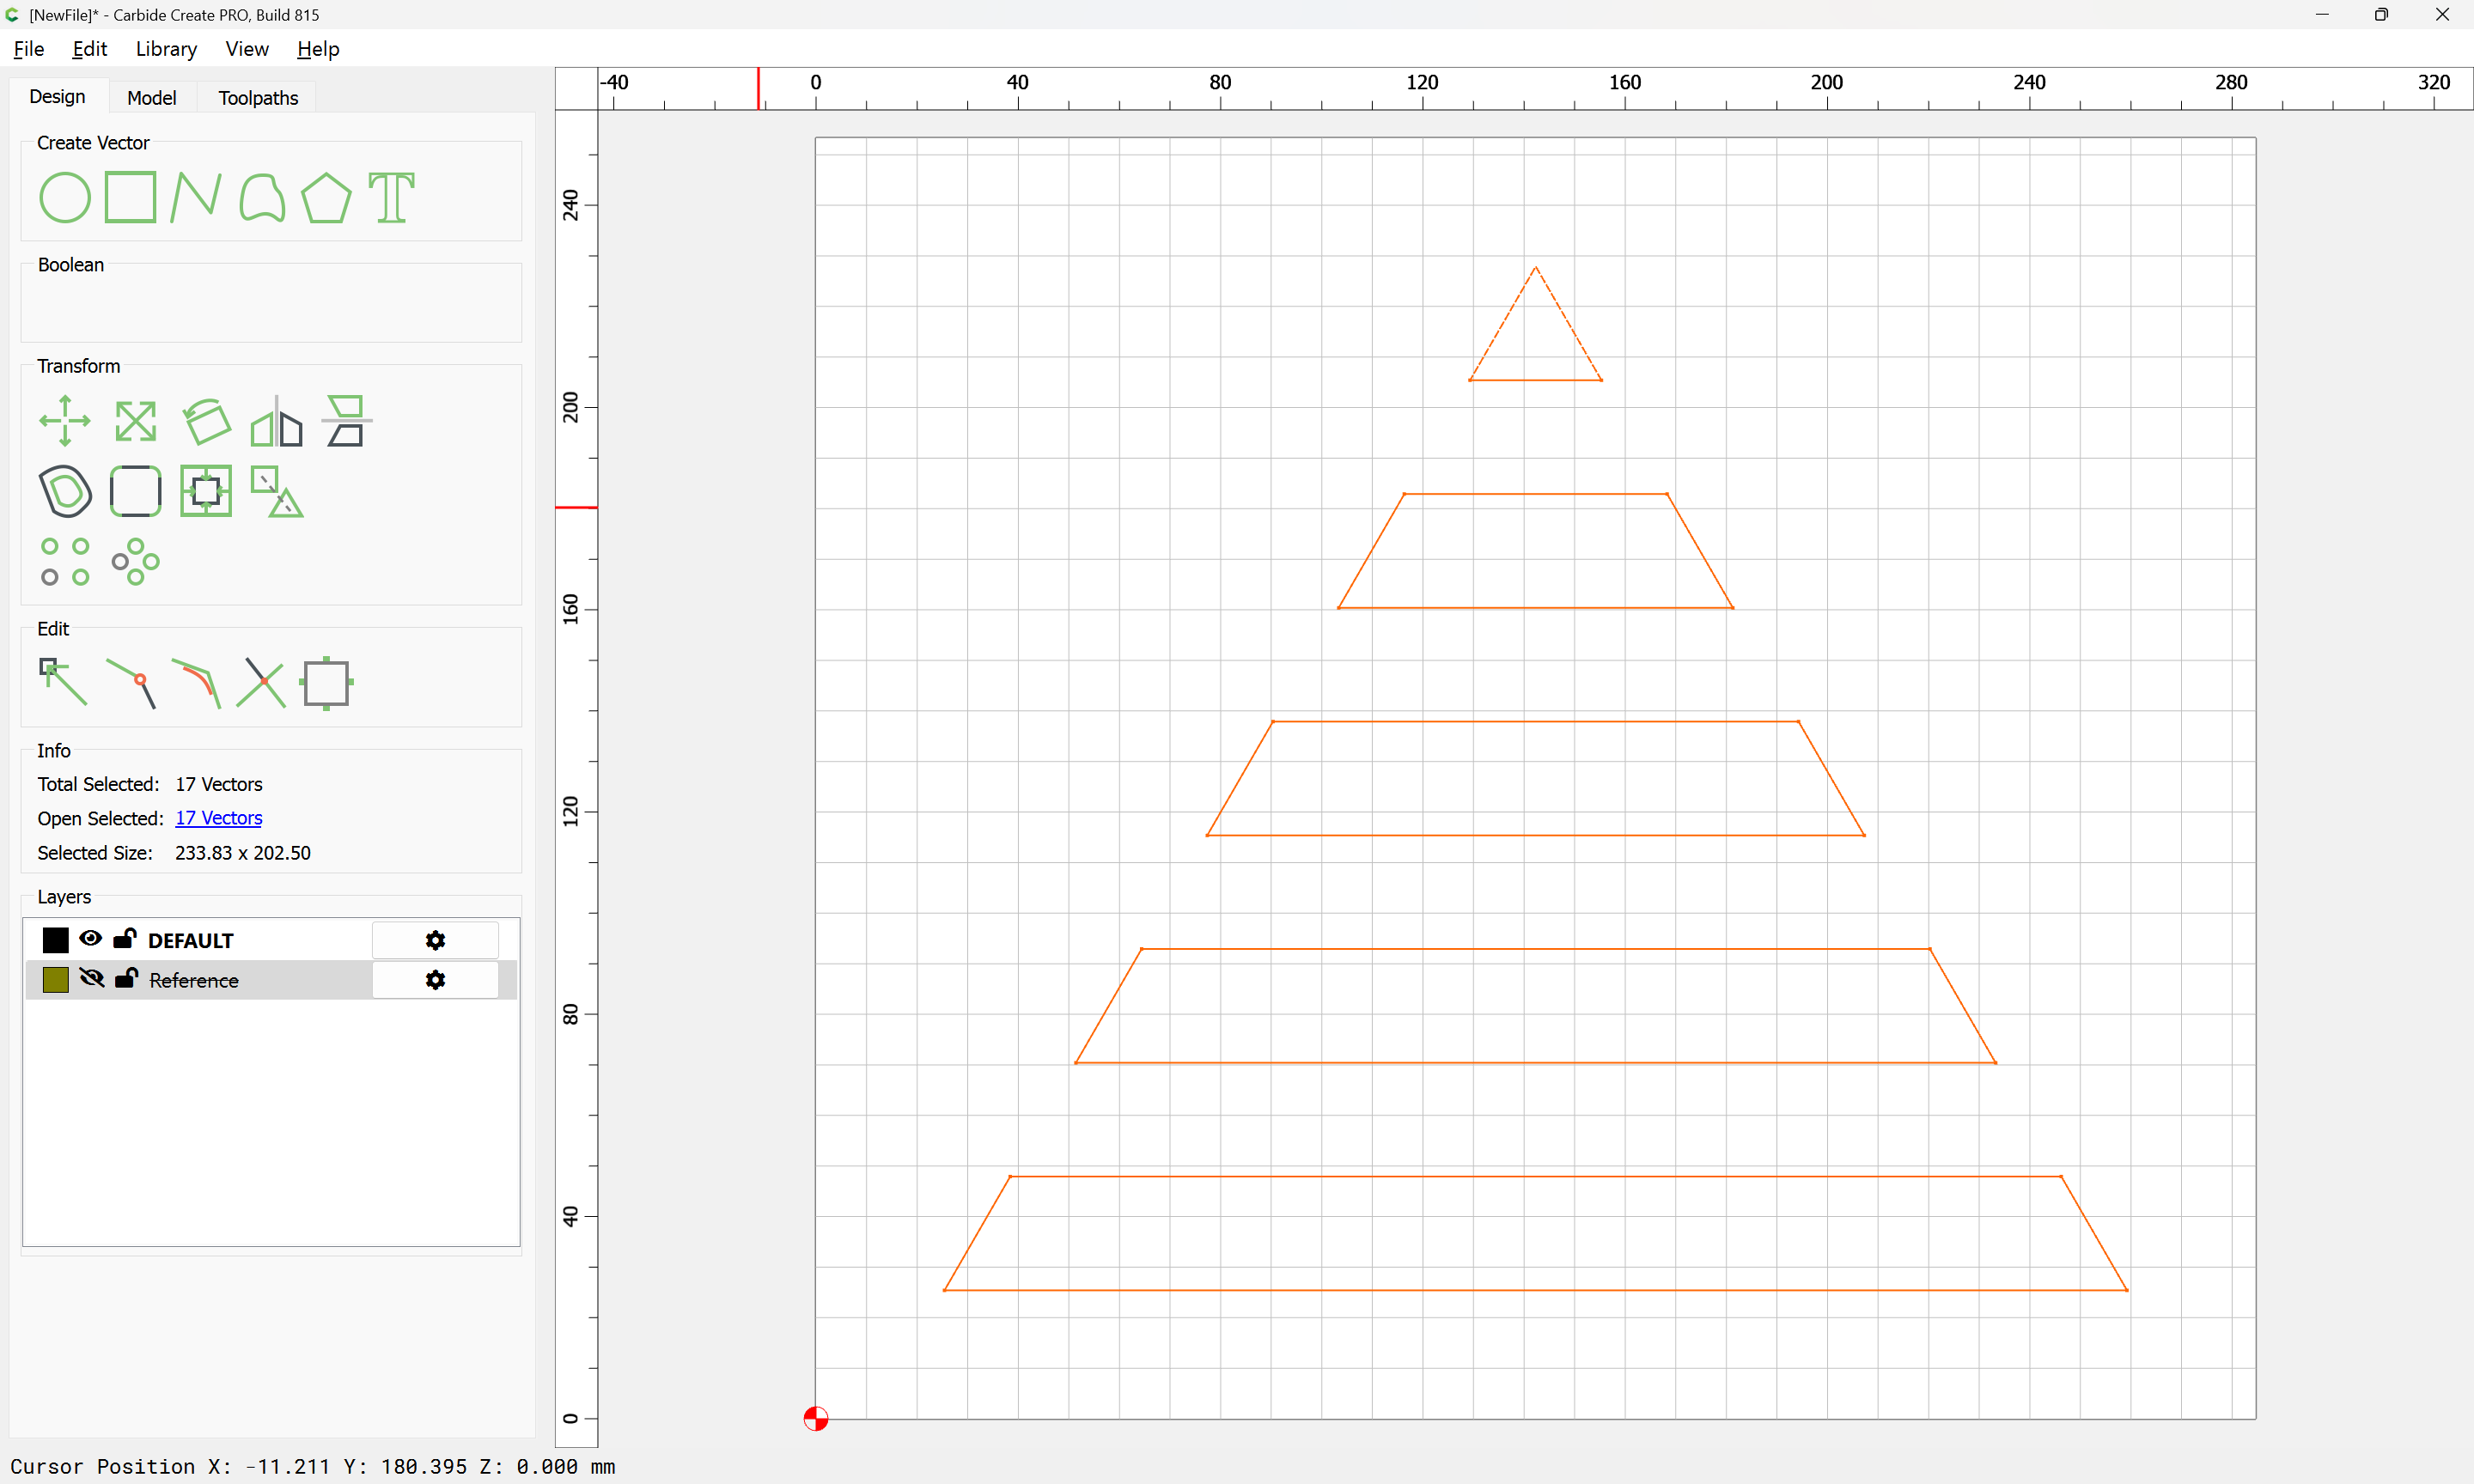This screenshot has width=2474, height=1484.
Task: Open DEFAULT layer settings gear
Action: (435, 940)
